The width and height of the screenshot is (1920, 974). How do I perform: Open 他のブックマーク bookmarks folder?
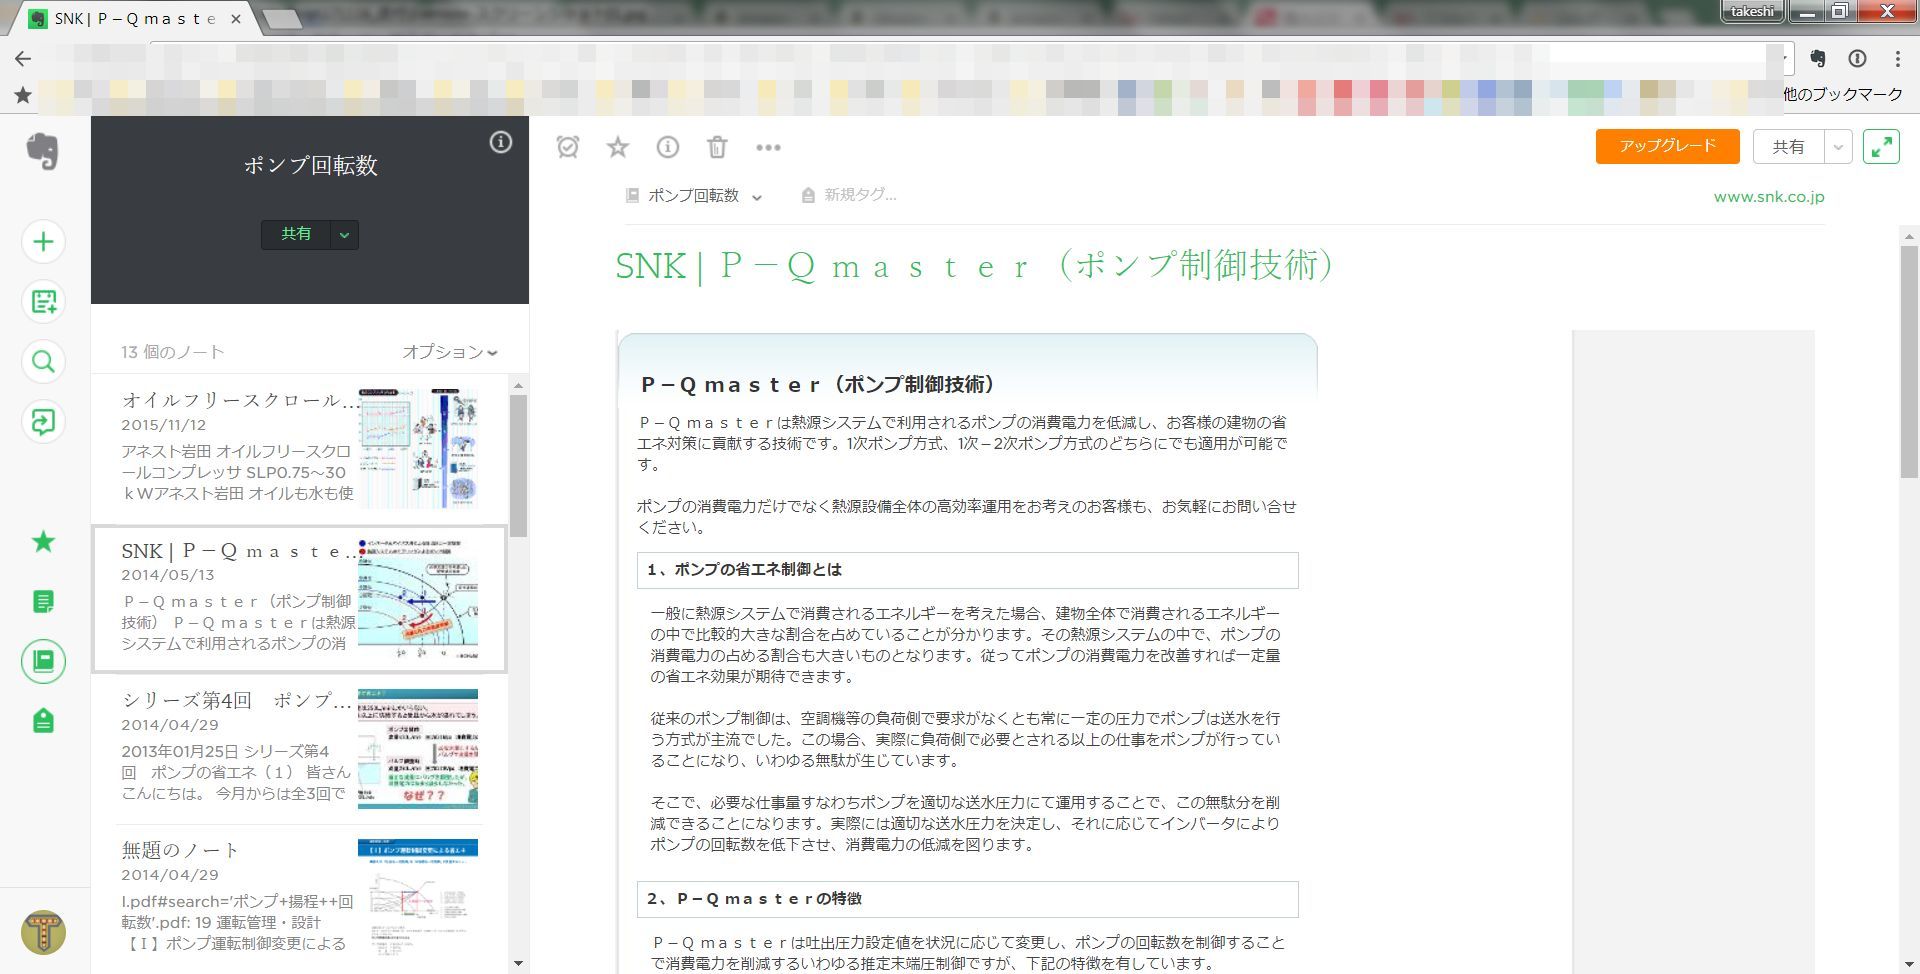pos(1843,95)
